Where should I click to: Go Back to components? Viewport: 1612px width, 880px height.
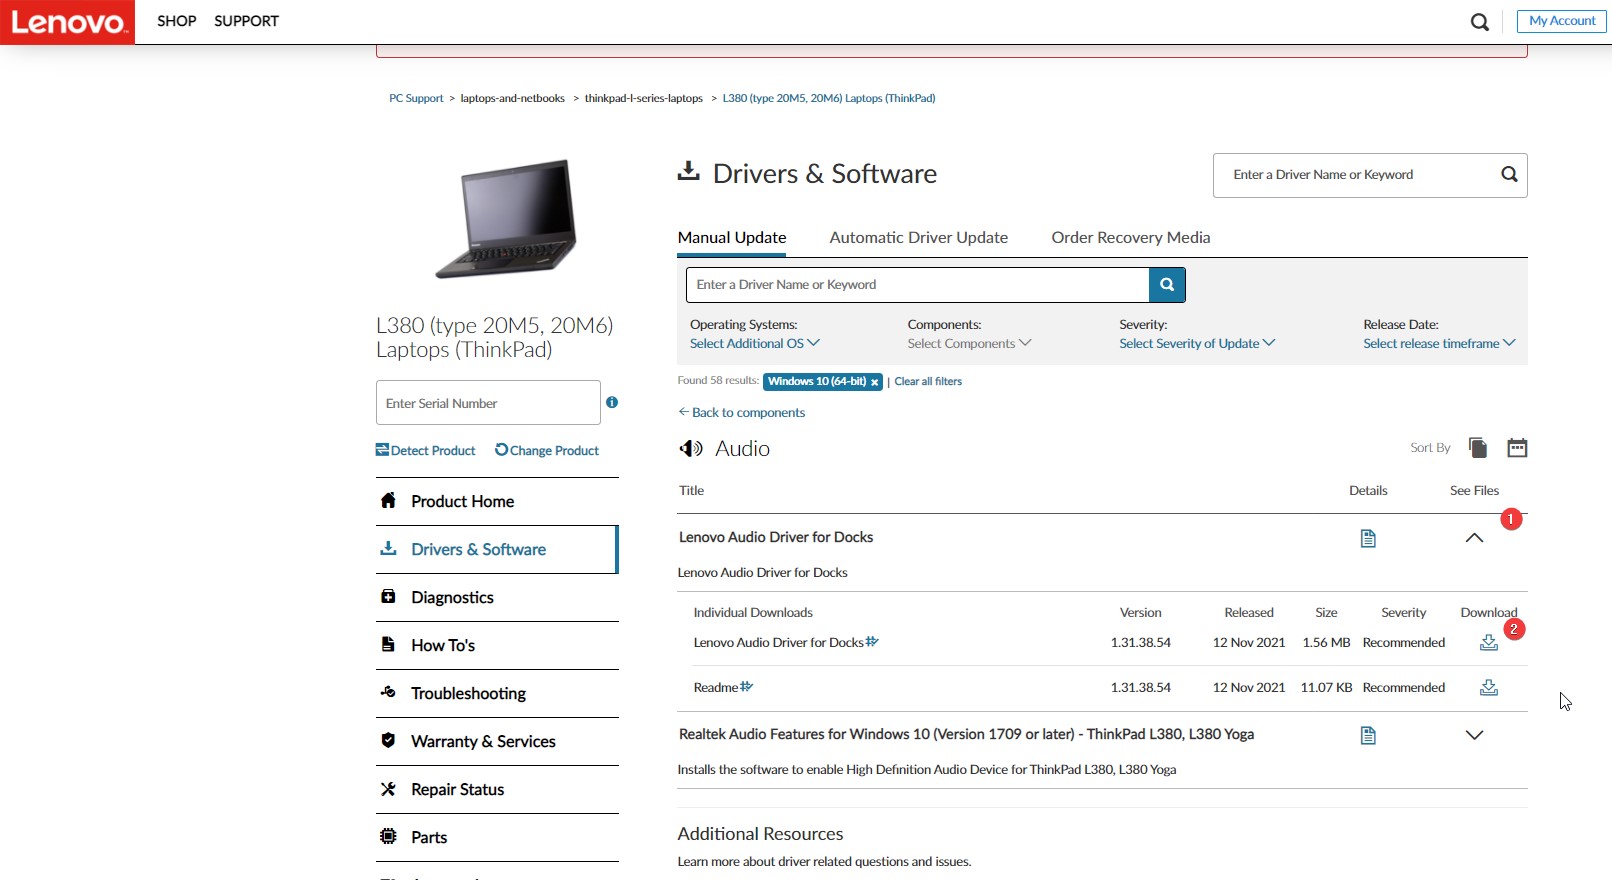pos(741,412)
